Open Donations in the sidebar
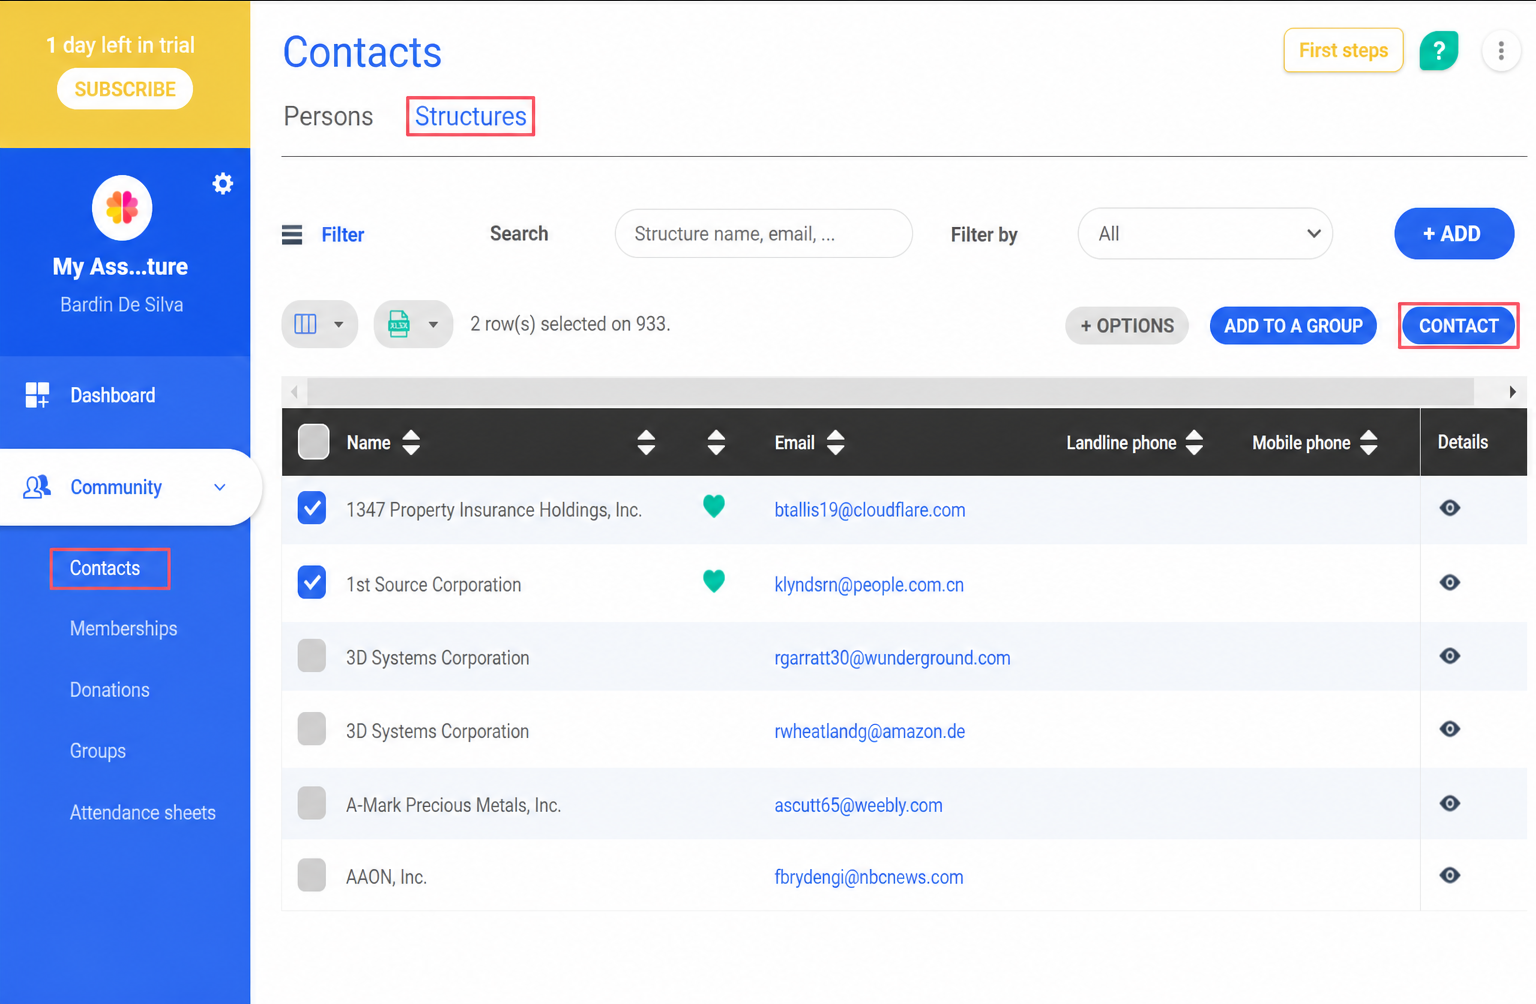Screen dimensions: 1536x1004 110,690
